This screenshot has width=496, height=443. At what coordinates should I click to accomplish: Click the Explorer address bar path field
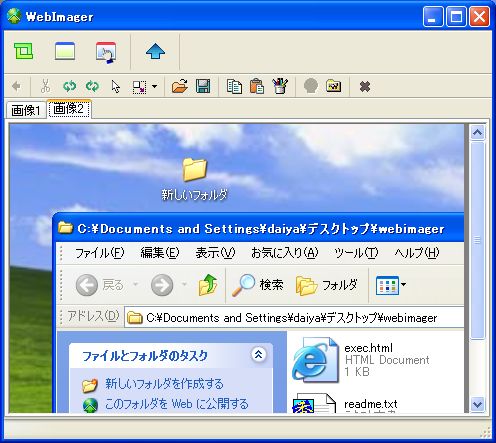pos(295,318)
